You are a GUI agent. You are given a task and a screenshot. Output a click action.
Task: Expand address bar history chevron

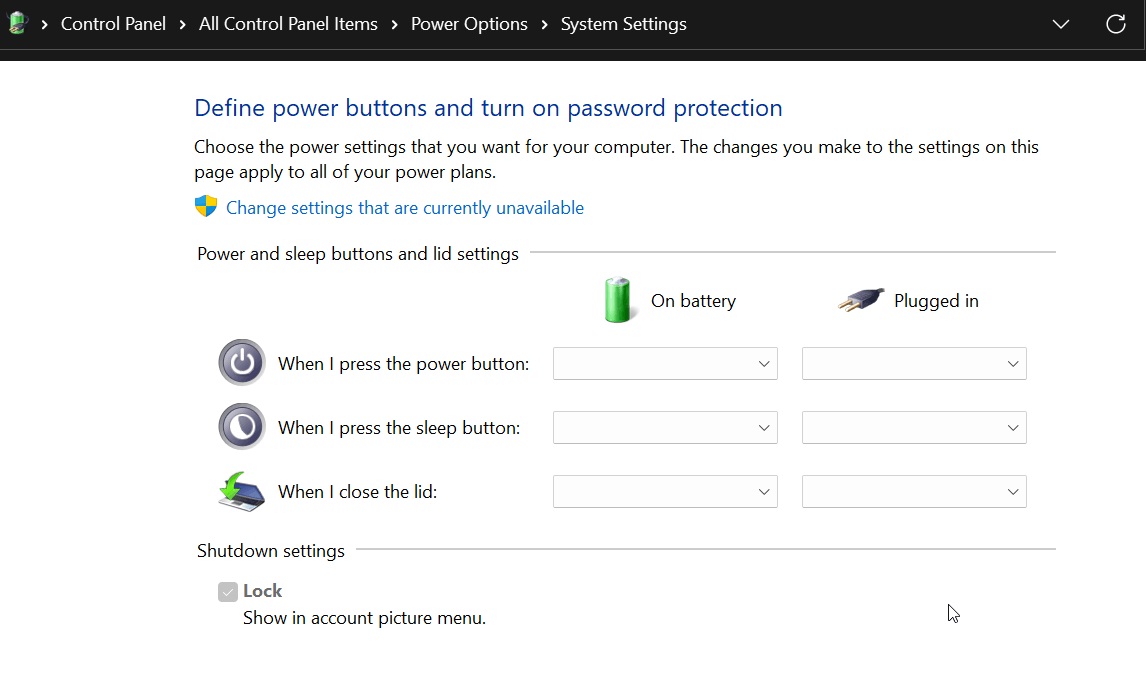coord(1061,24)
